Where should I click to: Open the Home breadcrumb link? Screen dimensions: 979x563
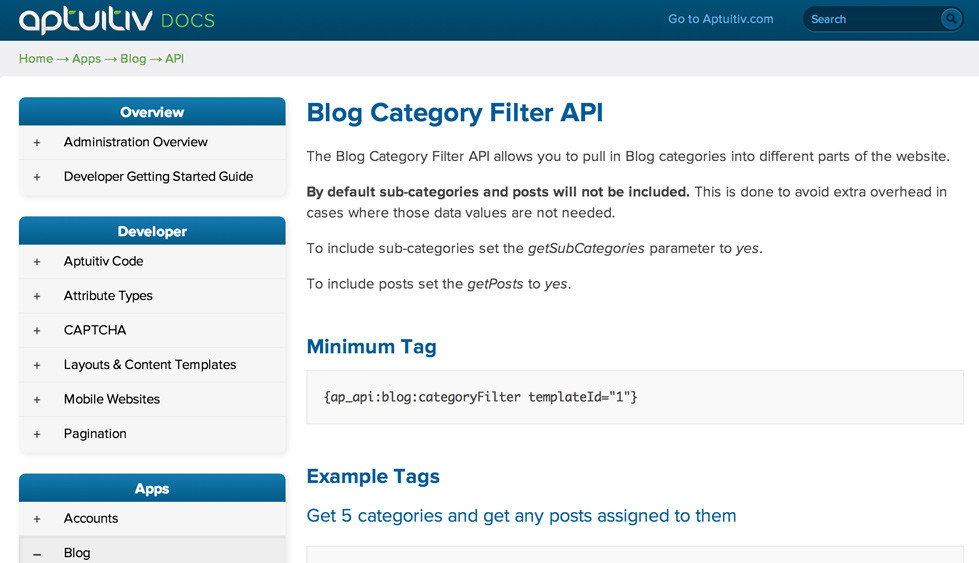click(36, 59)
